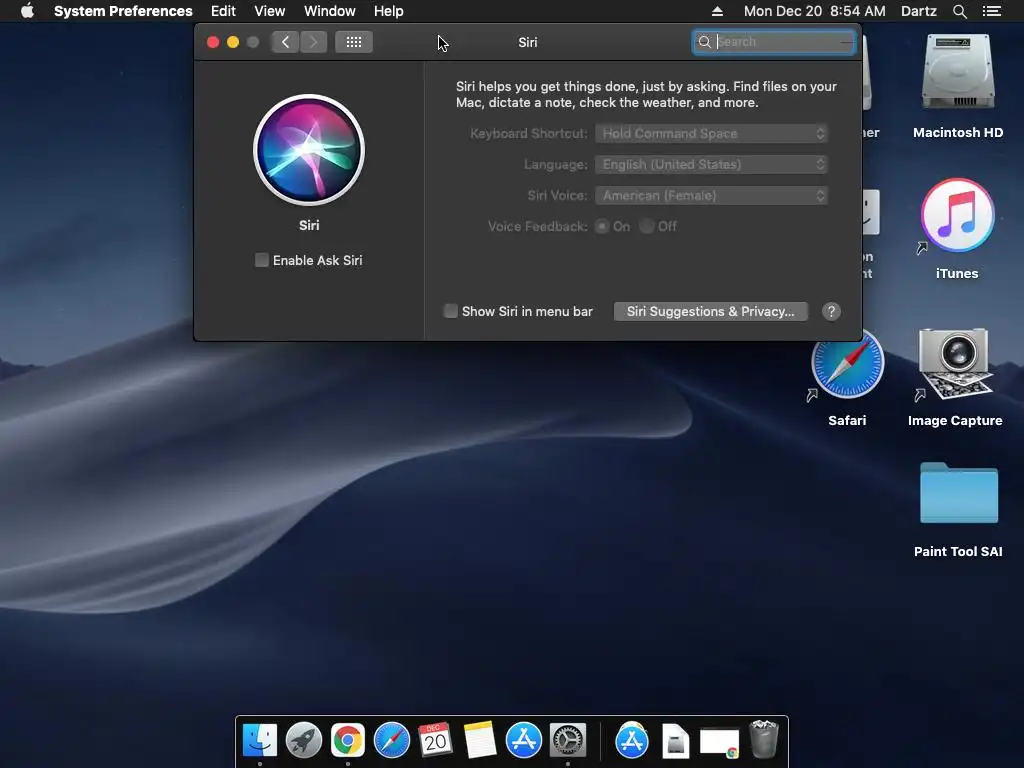Open Applications folder stack in Dock
The width and height of the screenshot is (1024, 768).
pyautogui.click(x=632, y=741)
